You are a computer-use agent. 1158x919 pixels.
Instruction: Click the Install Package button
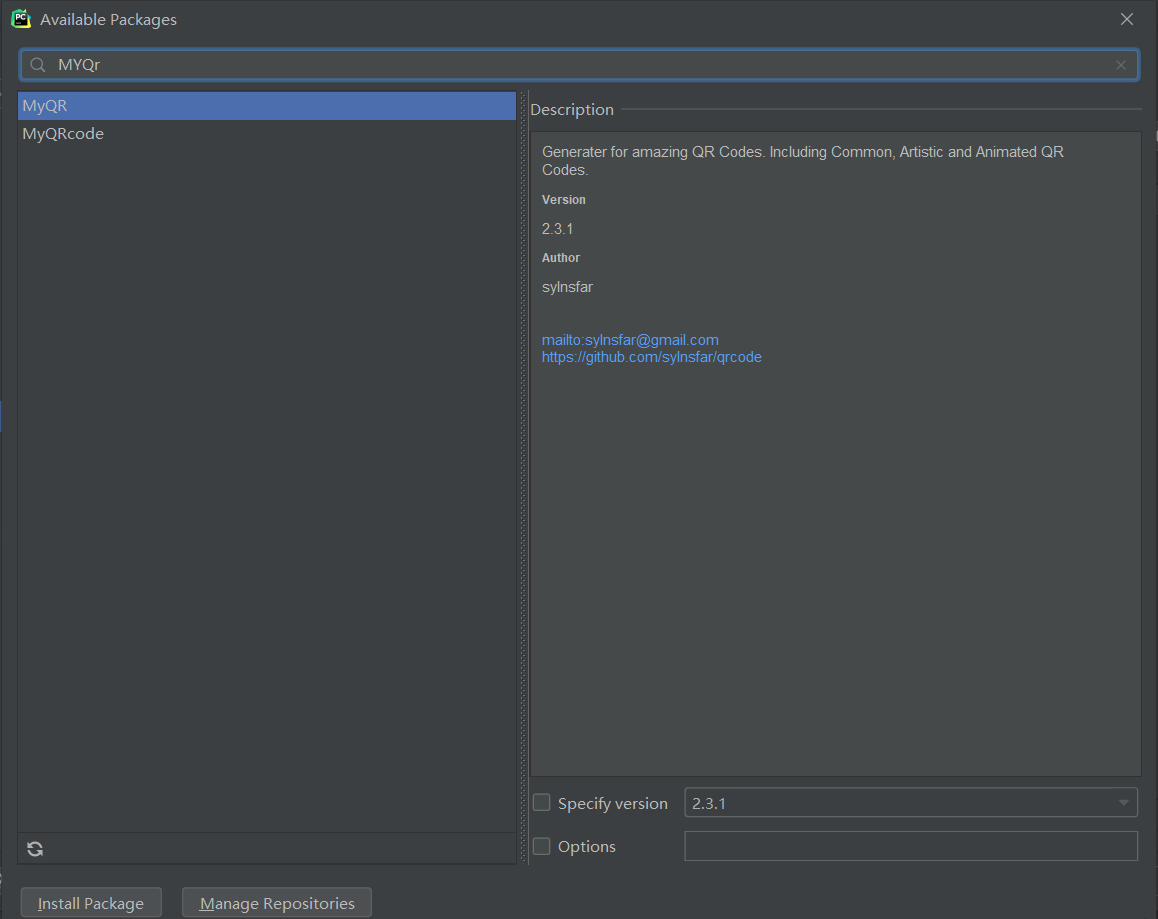point(91,903)
